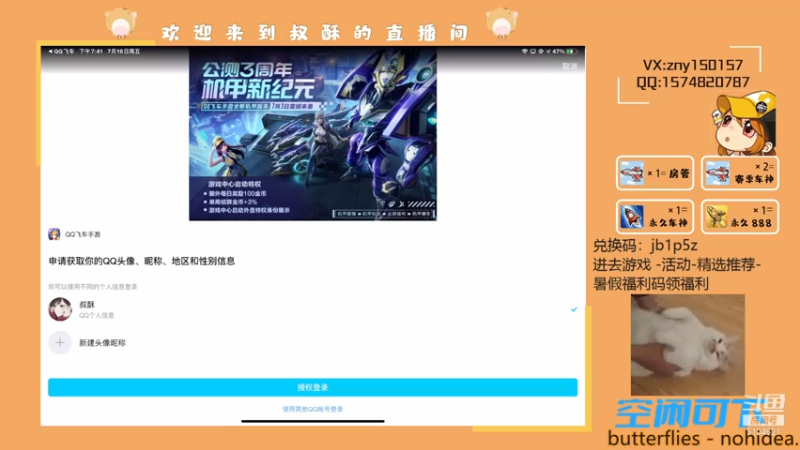Click the 申请获取你的QQ头像 permission text

tap(142, 261)
